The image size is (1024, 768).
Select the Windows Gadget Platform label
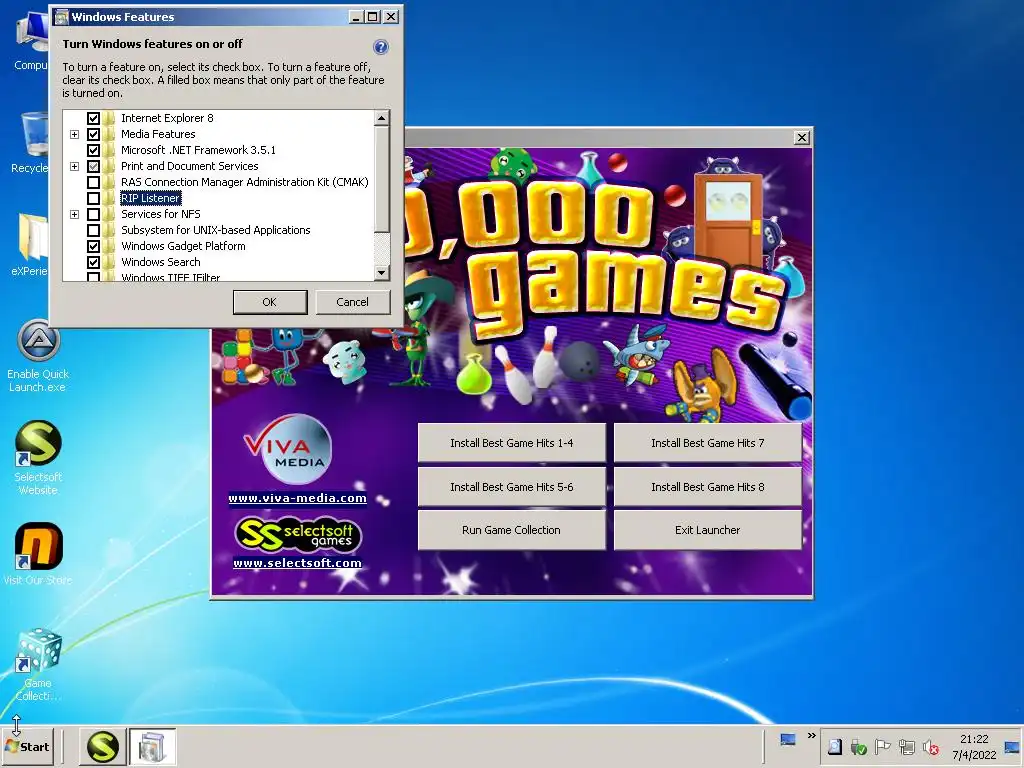pos(184,246)
